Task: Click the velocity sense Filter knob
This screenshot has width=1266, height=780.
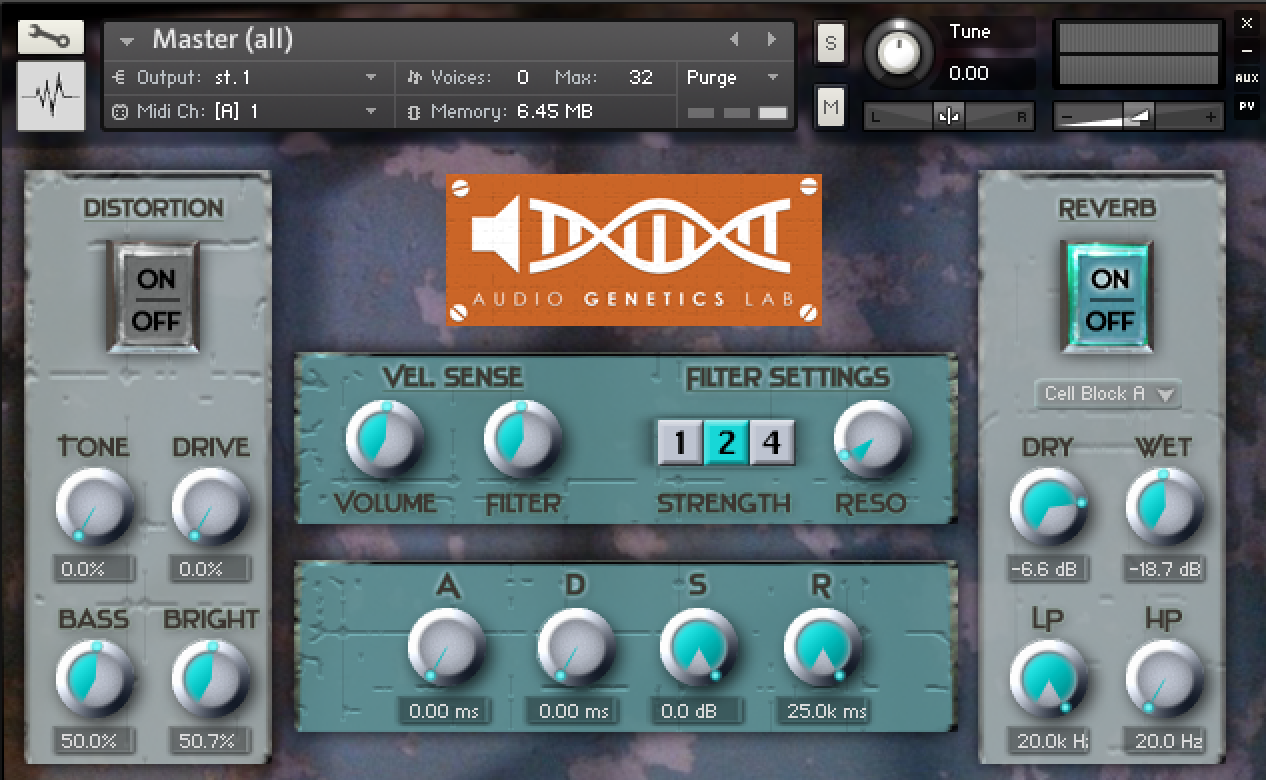Action: click(522, 439)
